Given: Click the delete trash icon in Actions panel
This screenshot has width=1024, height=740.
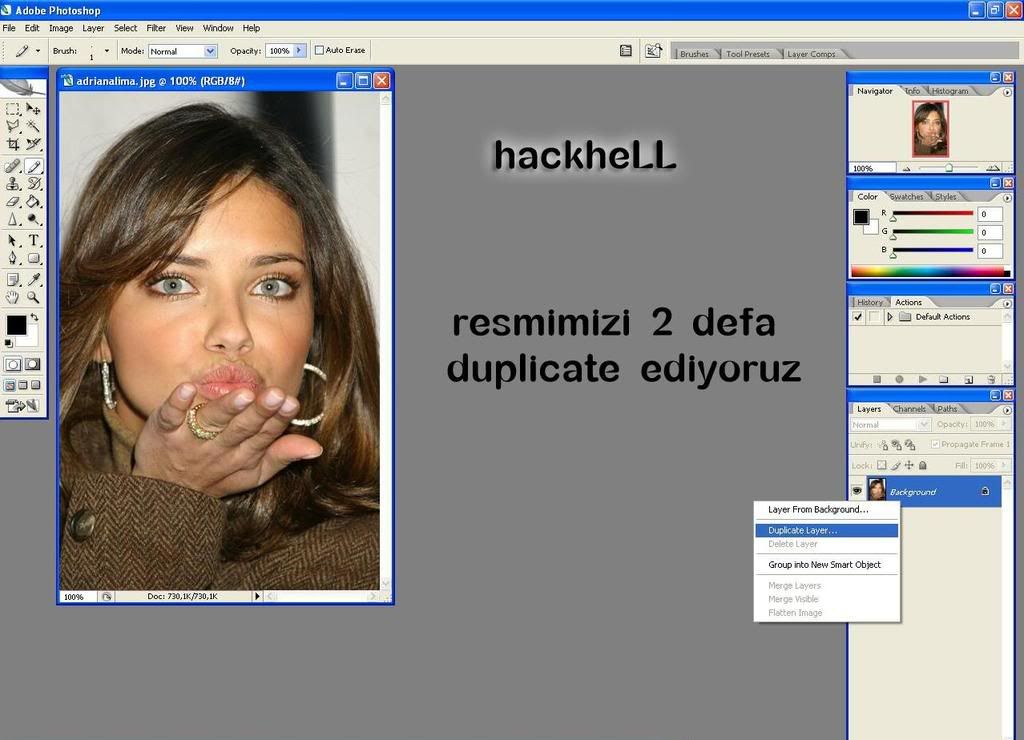Looking at the screenshot, I should point(991,379).
